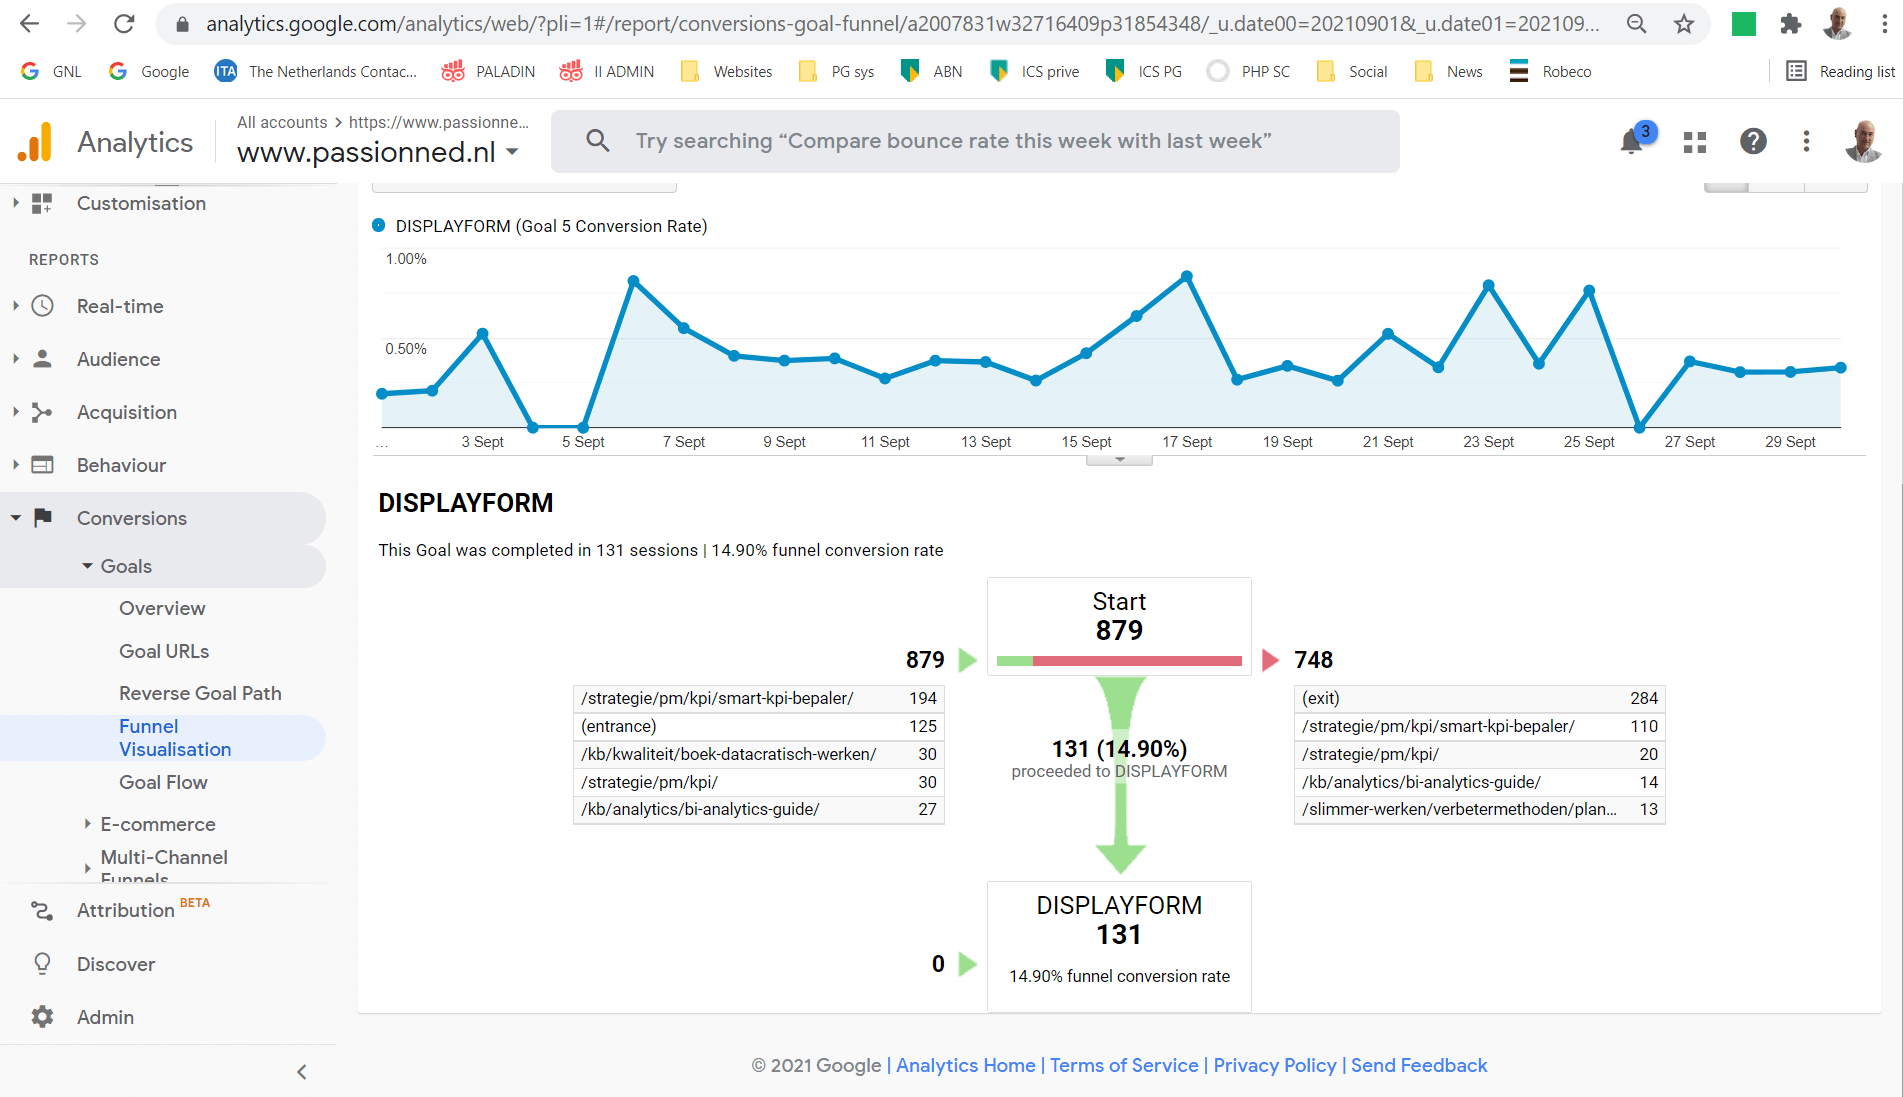Expand the E-commerce section
1903x1097 pixels.
point(157,824)
